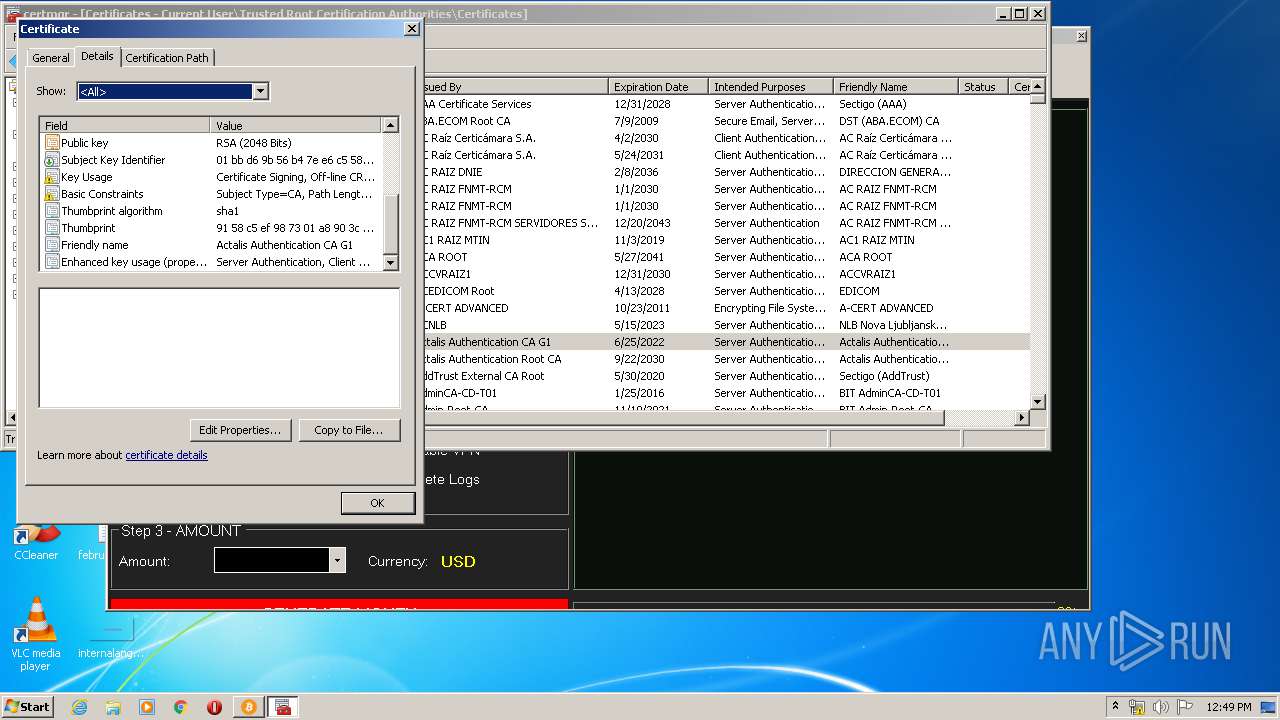Select the AC RAIZ DNIE certificate row
This screenshot has width=1280, height=720.
click(x=725, y=172)
